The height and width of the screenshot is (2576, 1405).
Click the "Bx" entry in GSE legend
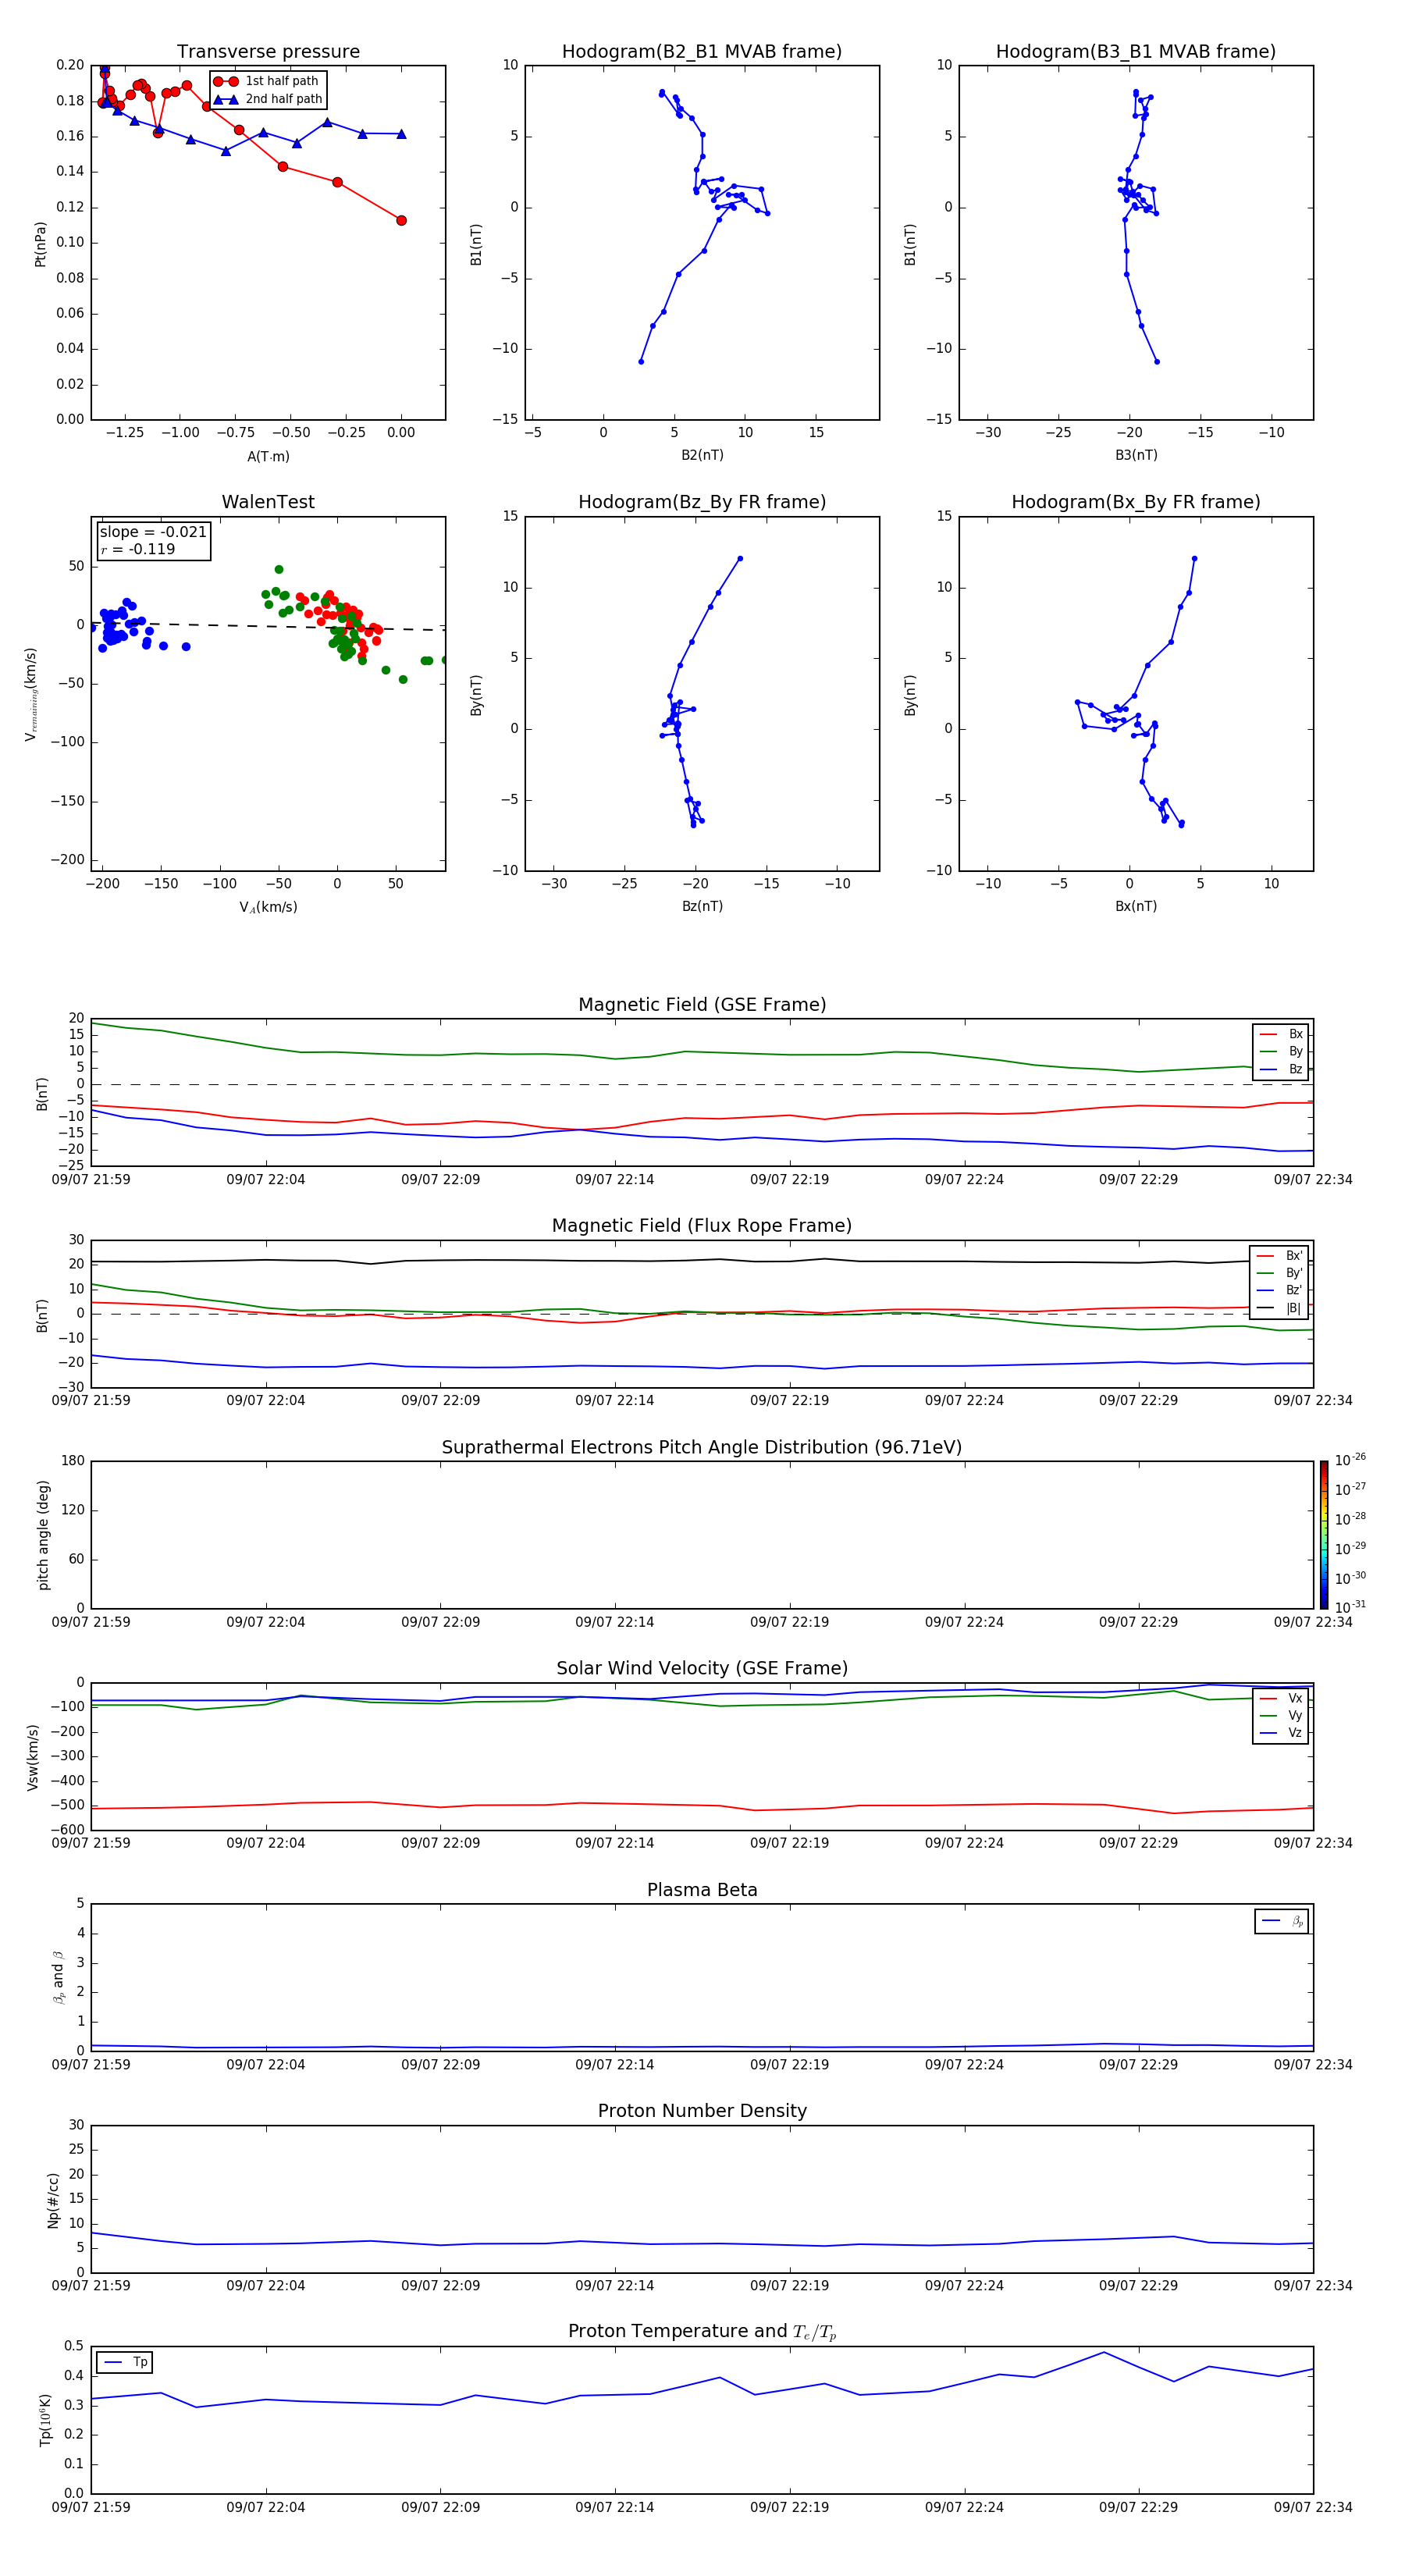(x=1282, y=1034)
